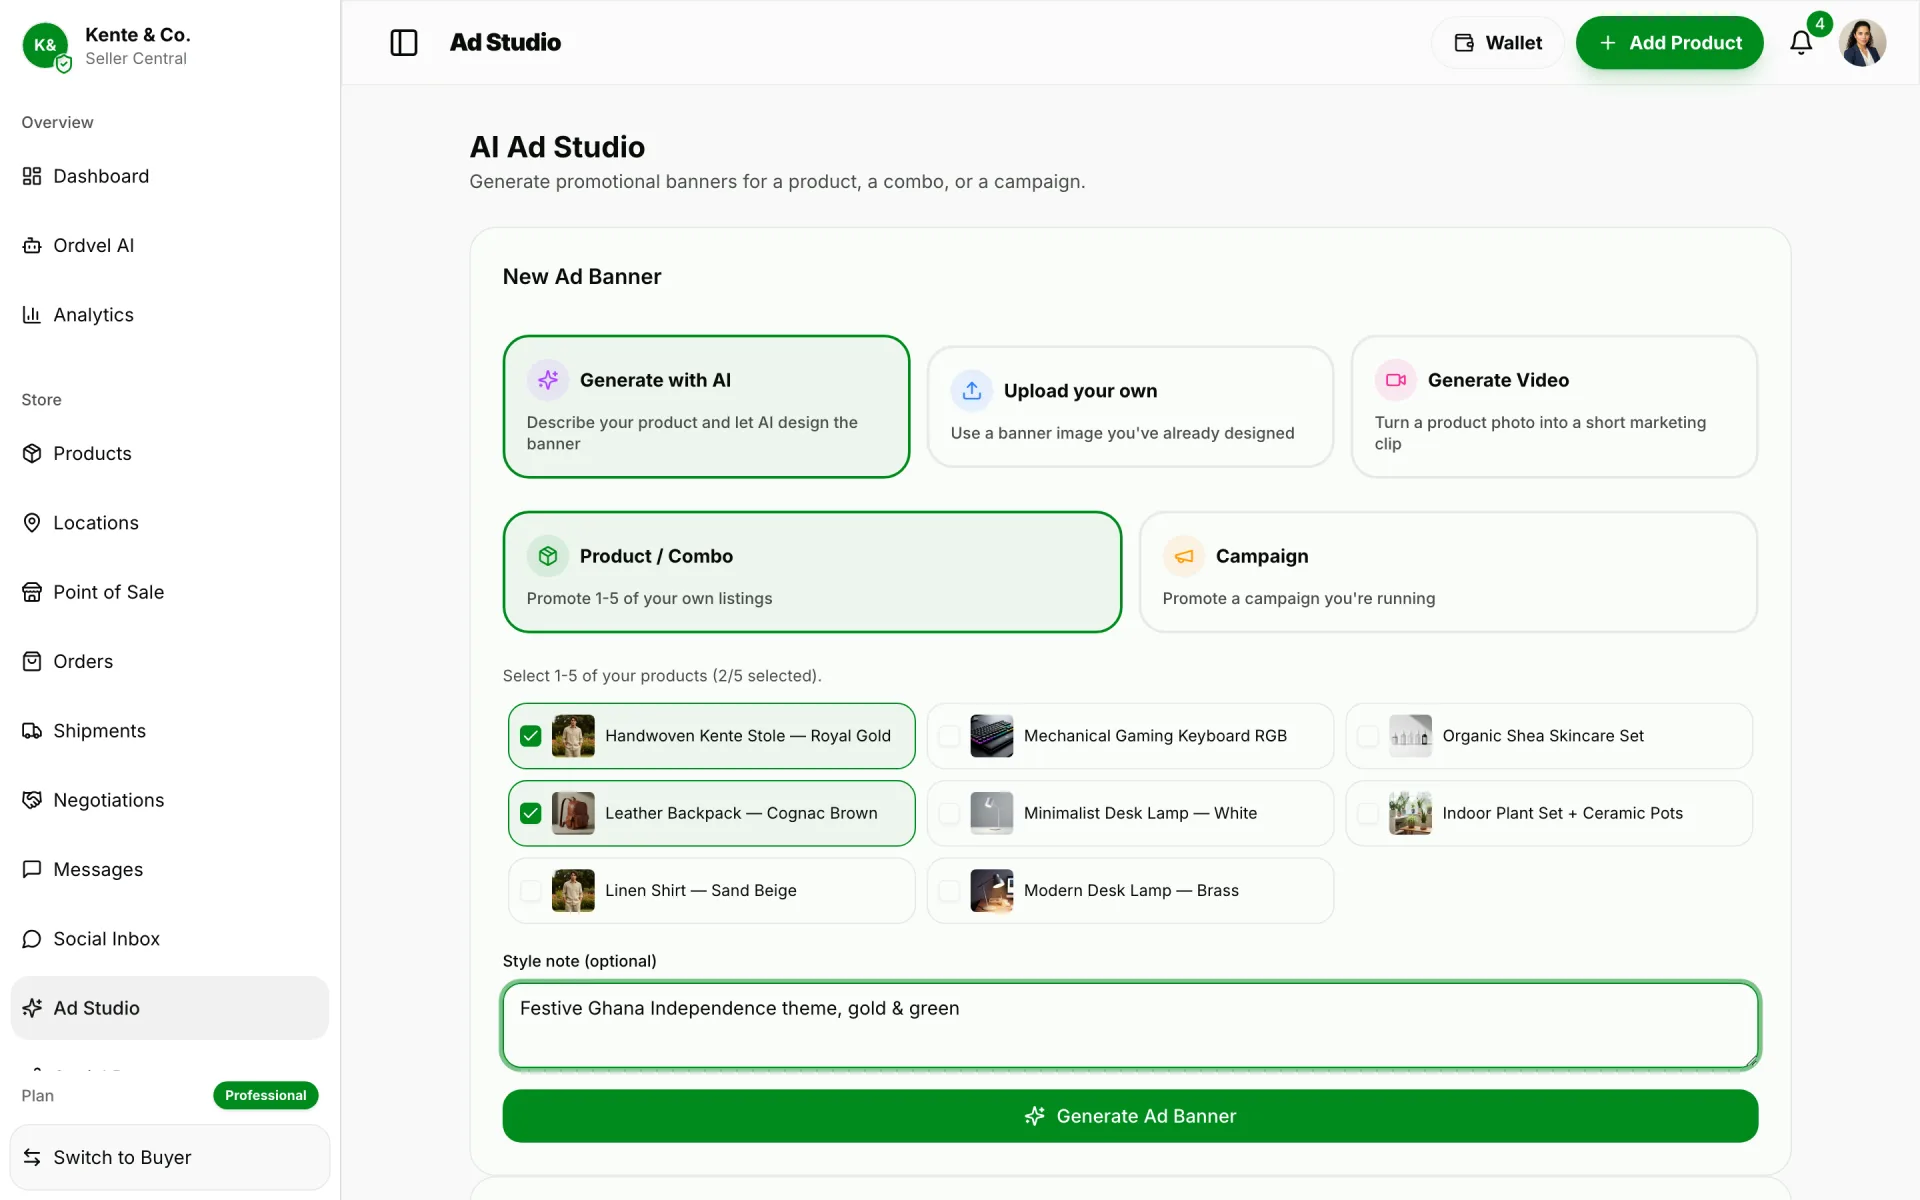Open the user profile avatar
Image resolution: width=1920 pixels, height=1200 pixels.
coord(1862,42)
